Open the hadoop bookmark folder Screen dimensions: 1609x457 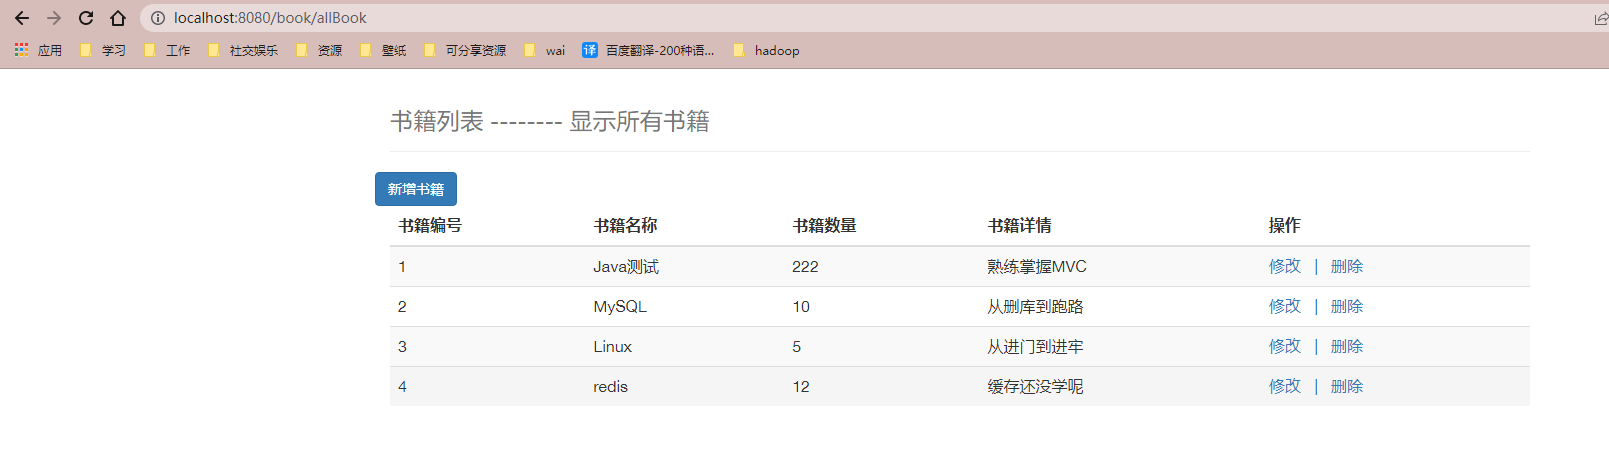(x=766, y=50)
